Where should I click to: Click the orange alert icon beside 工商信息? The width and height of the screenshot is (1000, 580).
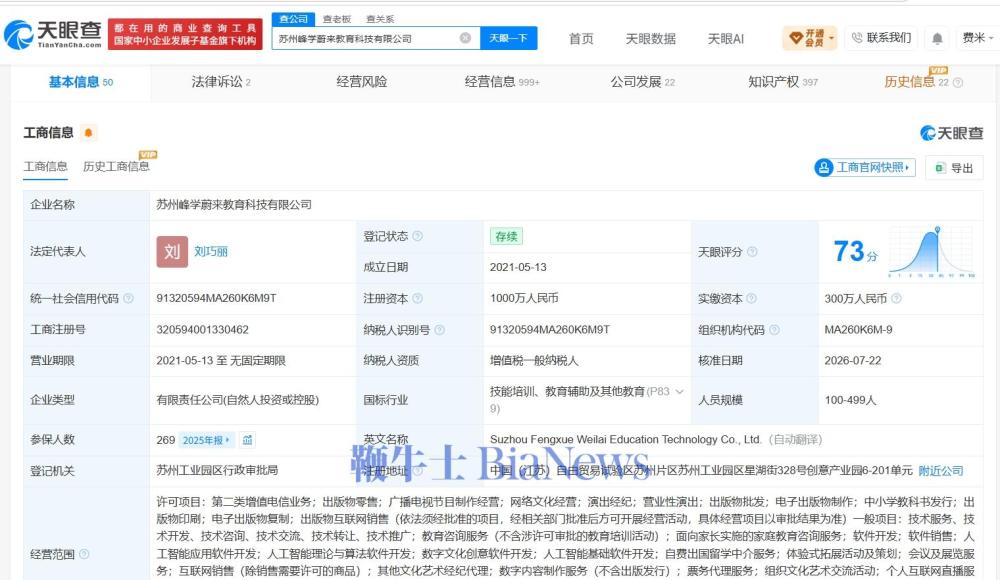(x=89, y=133)
